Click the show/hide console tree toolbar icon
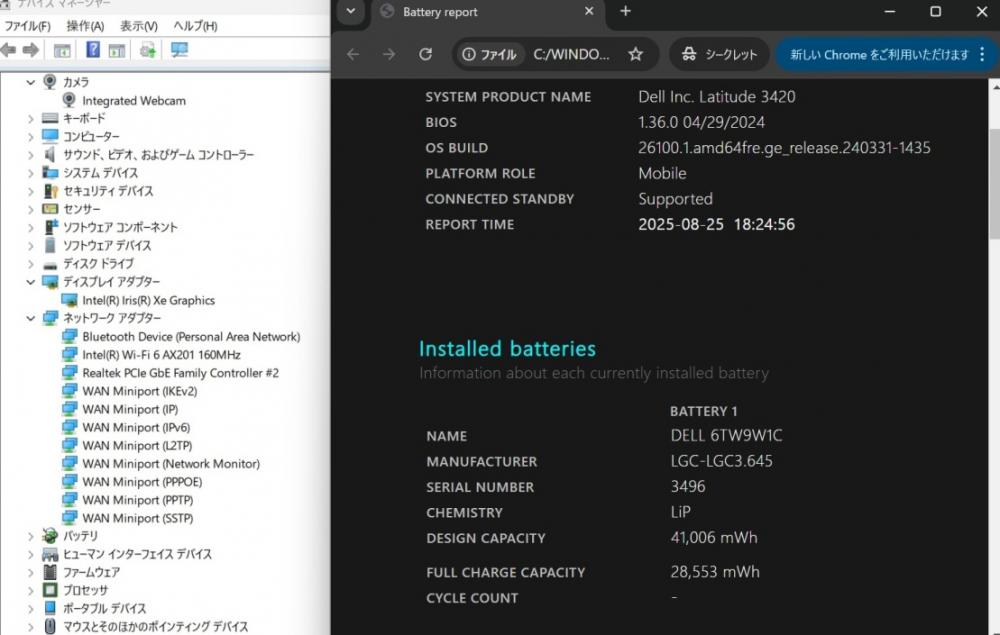This screenshot has height=635, width=1000. (62, 50)
